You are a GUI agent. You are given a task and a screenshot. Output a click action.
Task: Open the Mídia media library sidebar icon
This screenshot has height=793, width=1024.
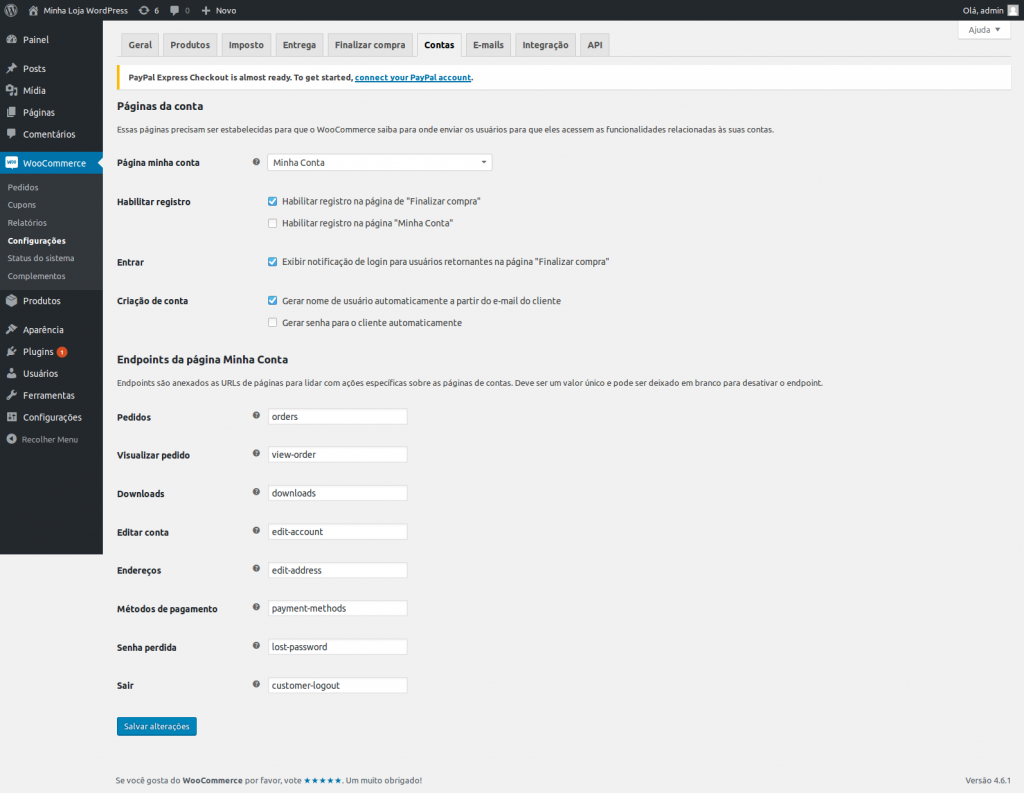tap(10, 90)
